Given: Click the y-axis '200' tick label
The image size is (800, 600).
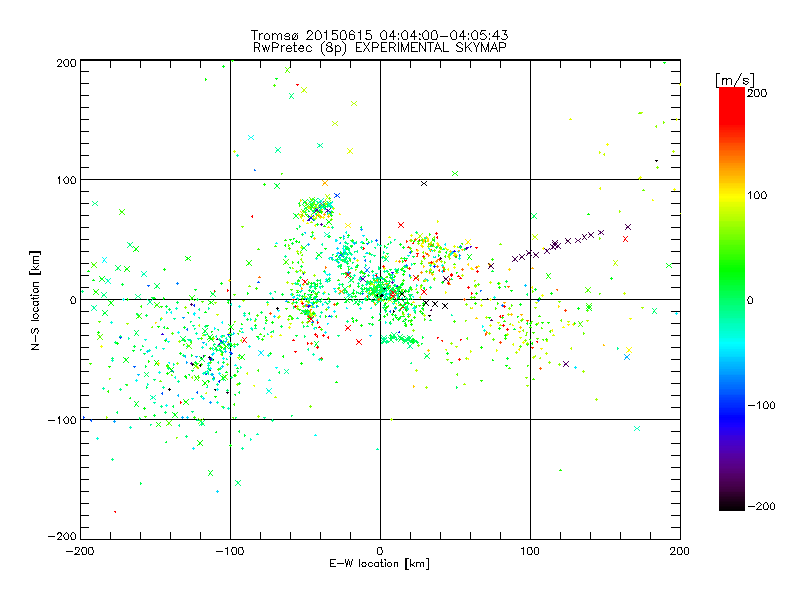Looking at the screenshot, I should coord(66,63).
